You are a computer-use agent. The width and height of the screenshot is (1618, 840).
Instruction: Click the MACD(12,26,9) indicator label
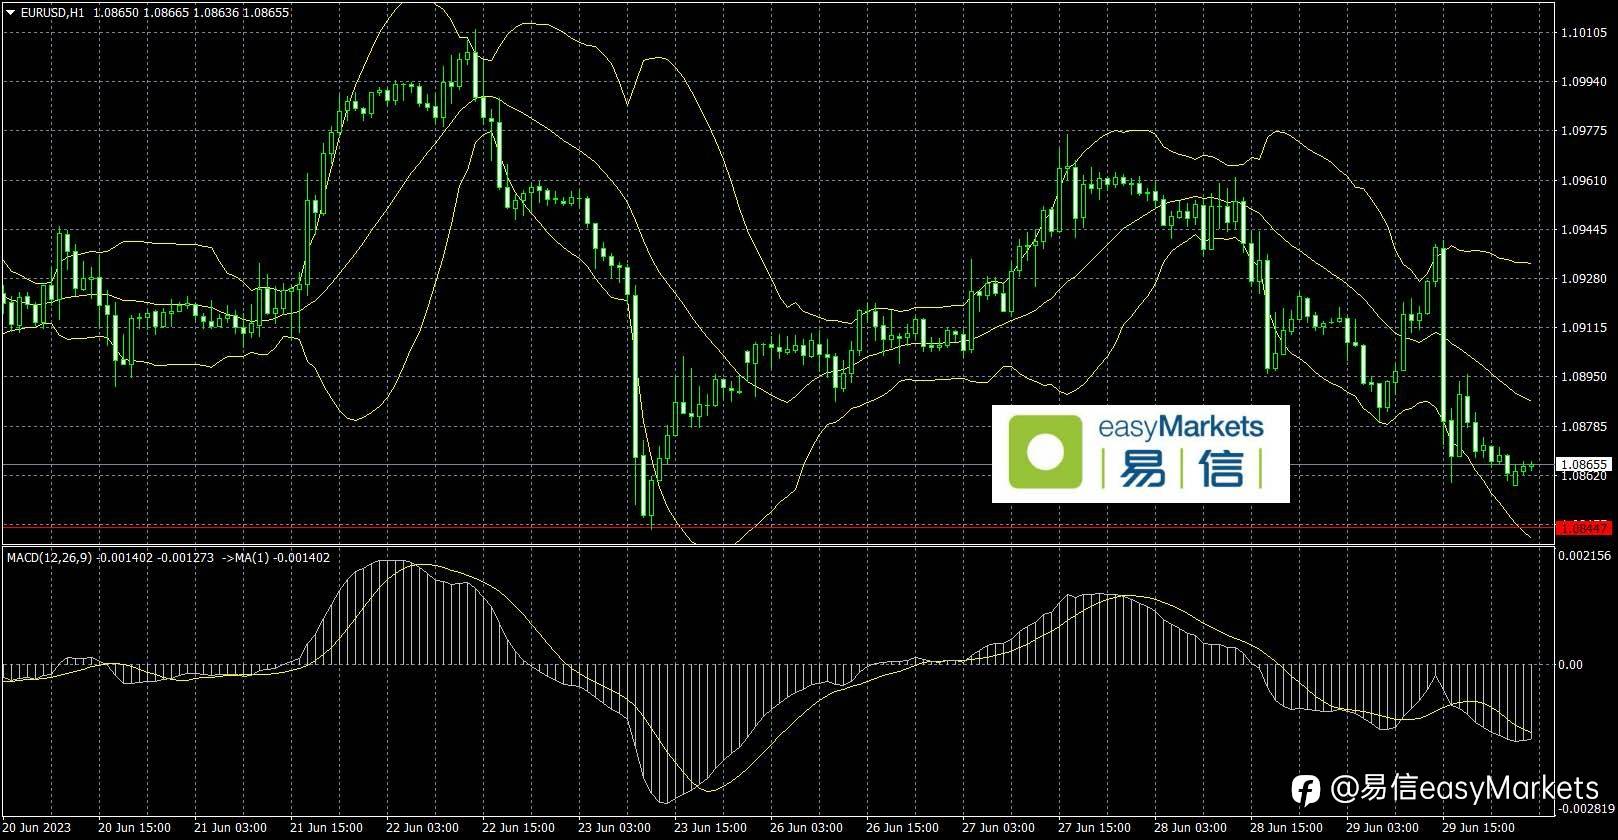(x=50, y=558)
